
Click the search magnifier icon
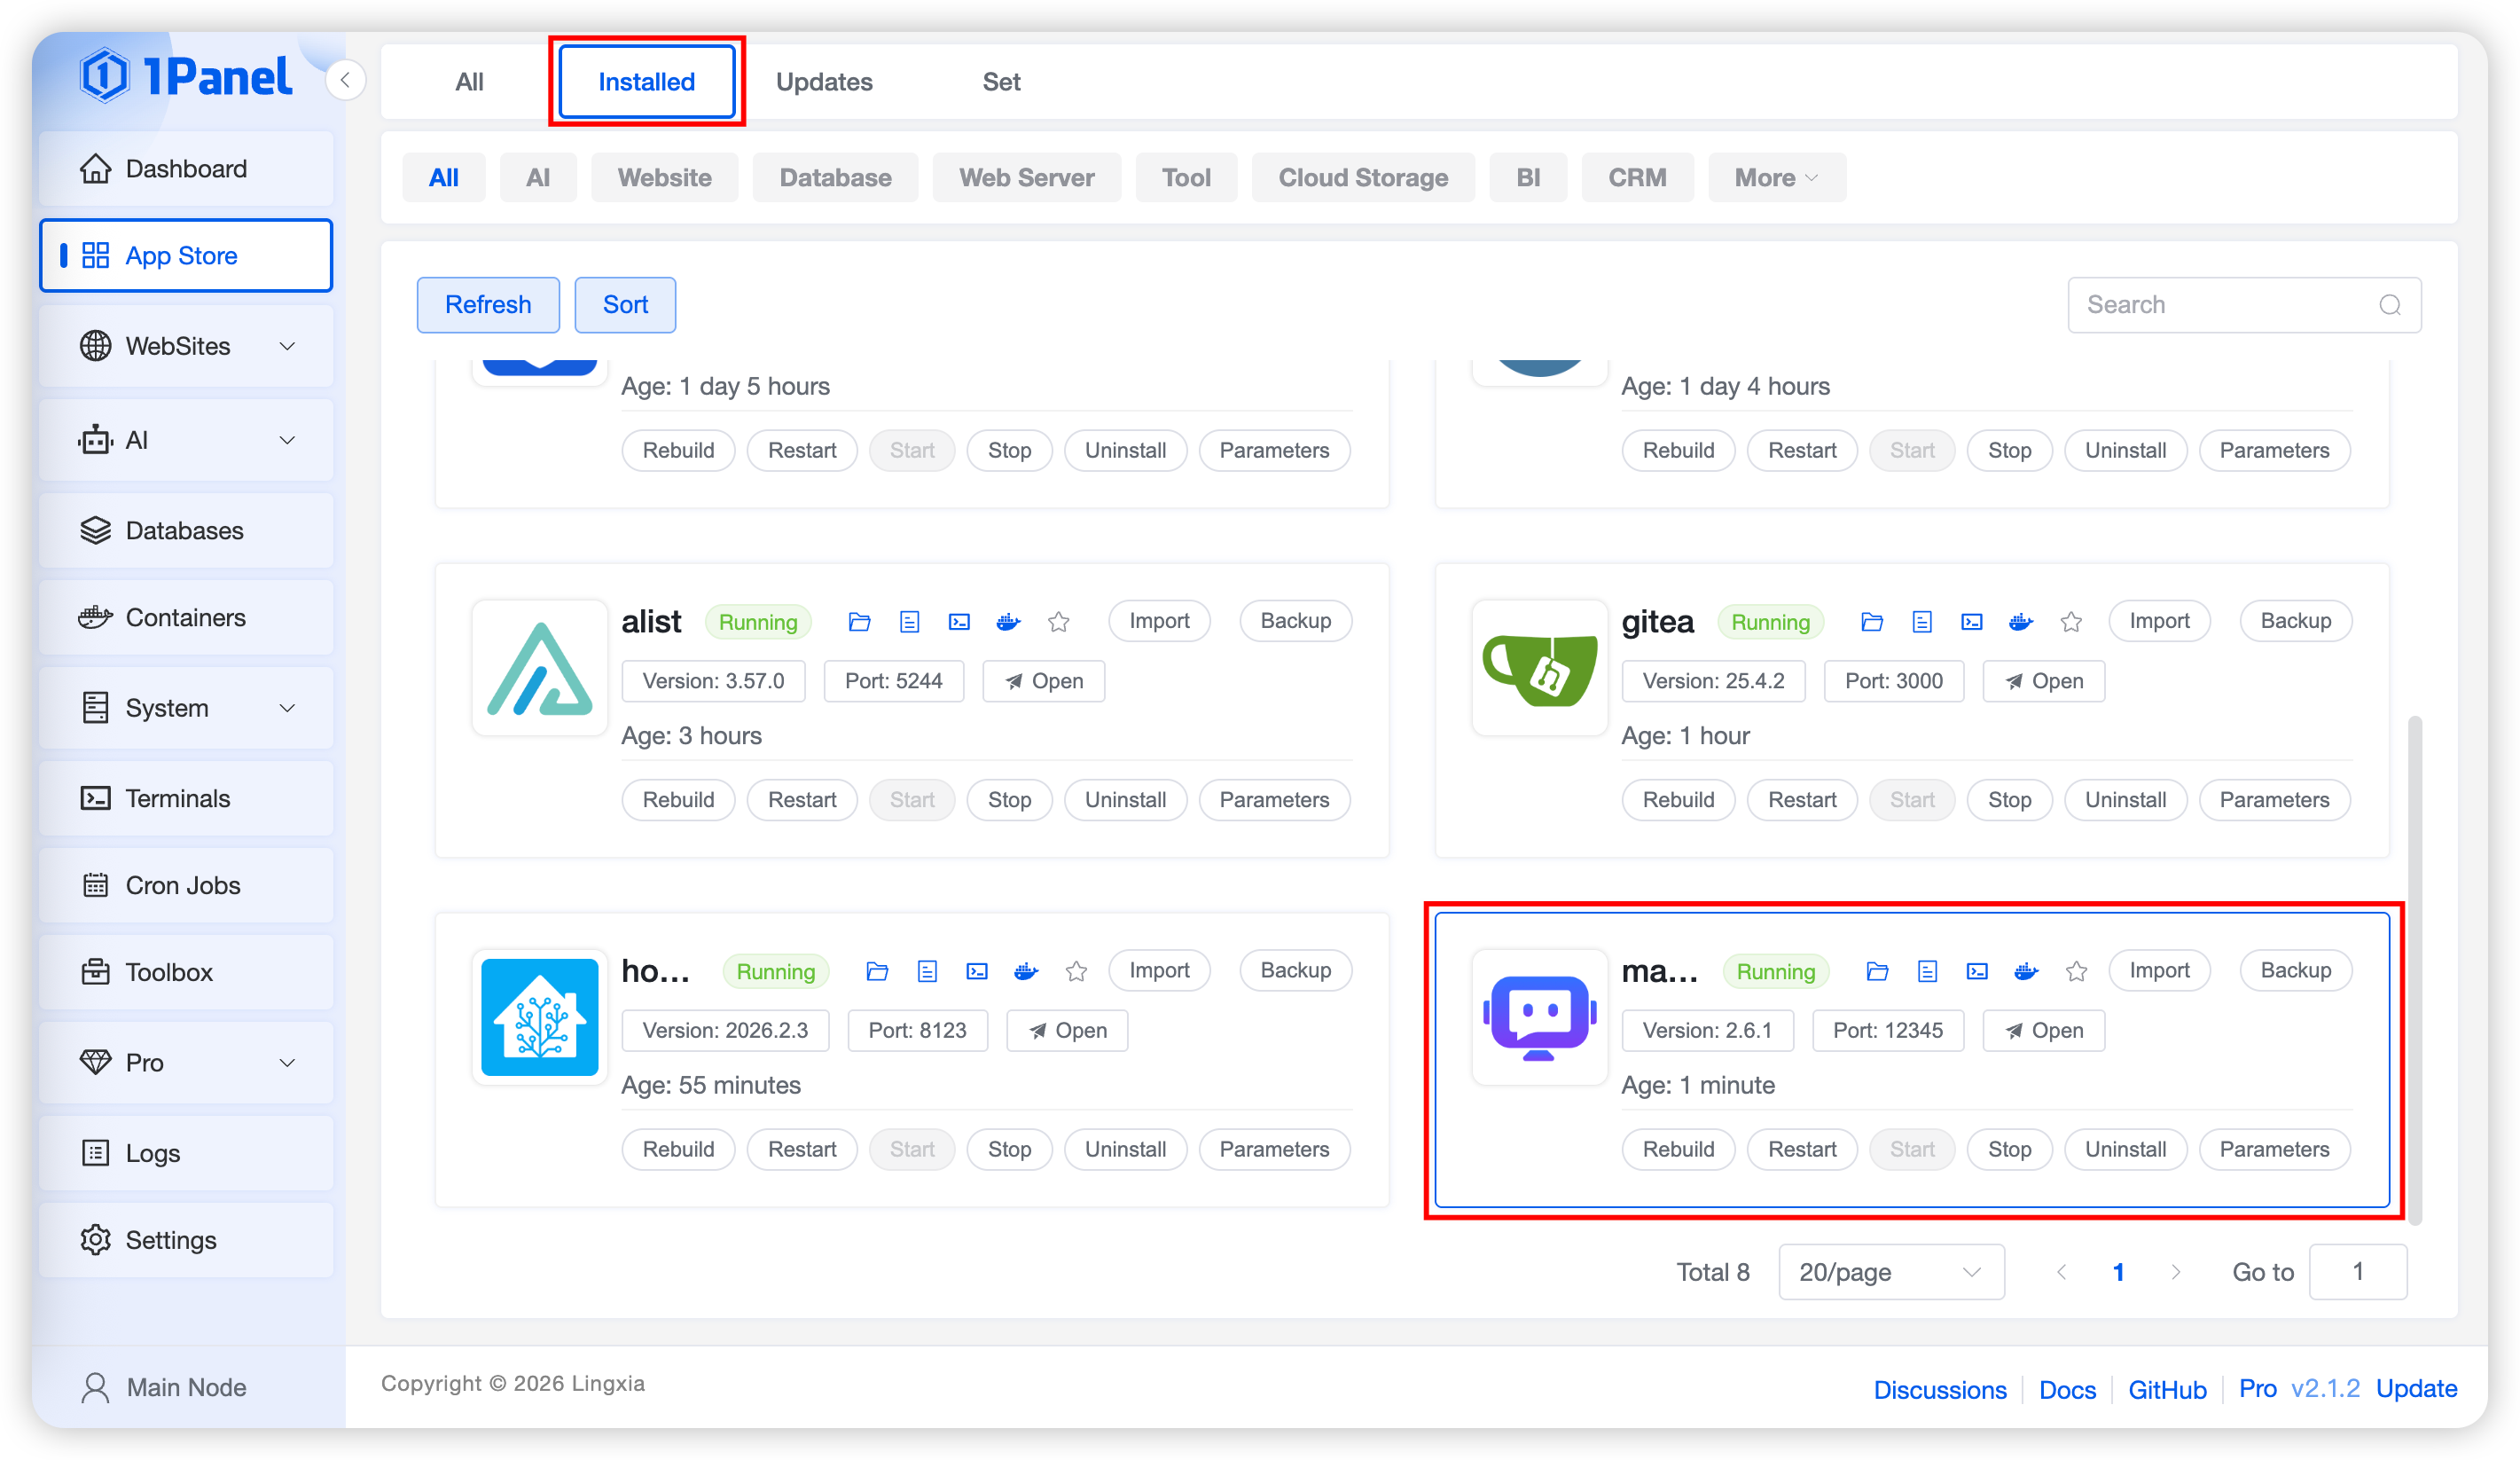[2389, 305]
